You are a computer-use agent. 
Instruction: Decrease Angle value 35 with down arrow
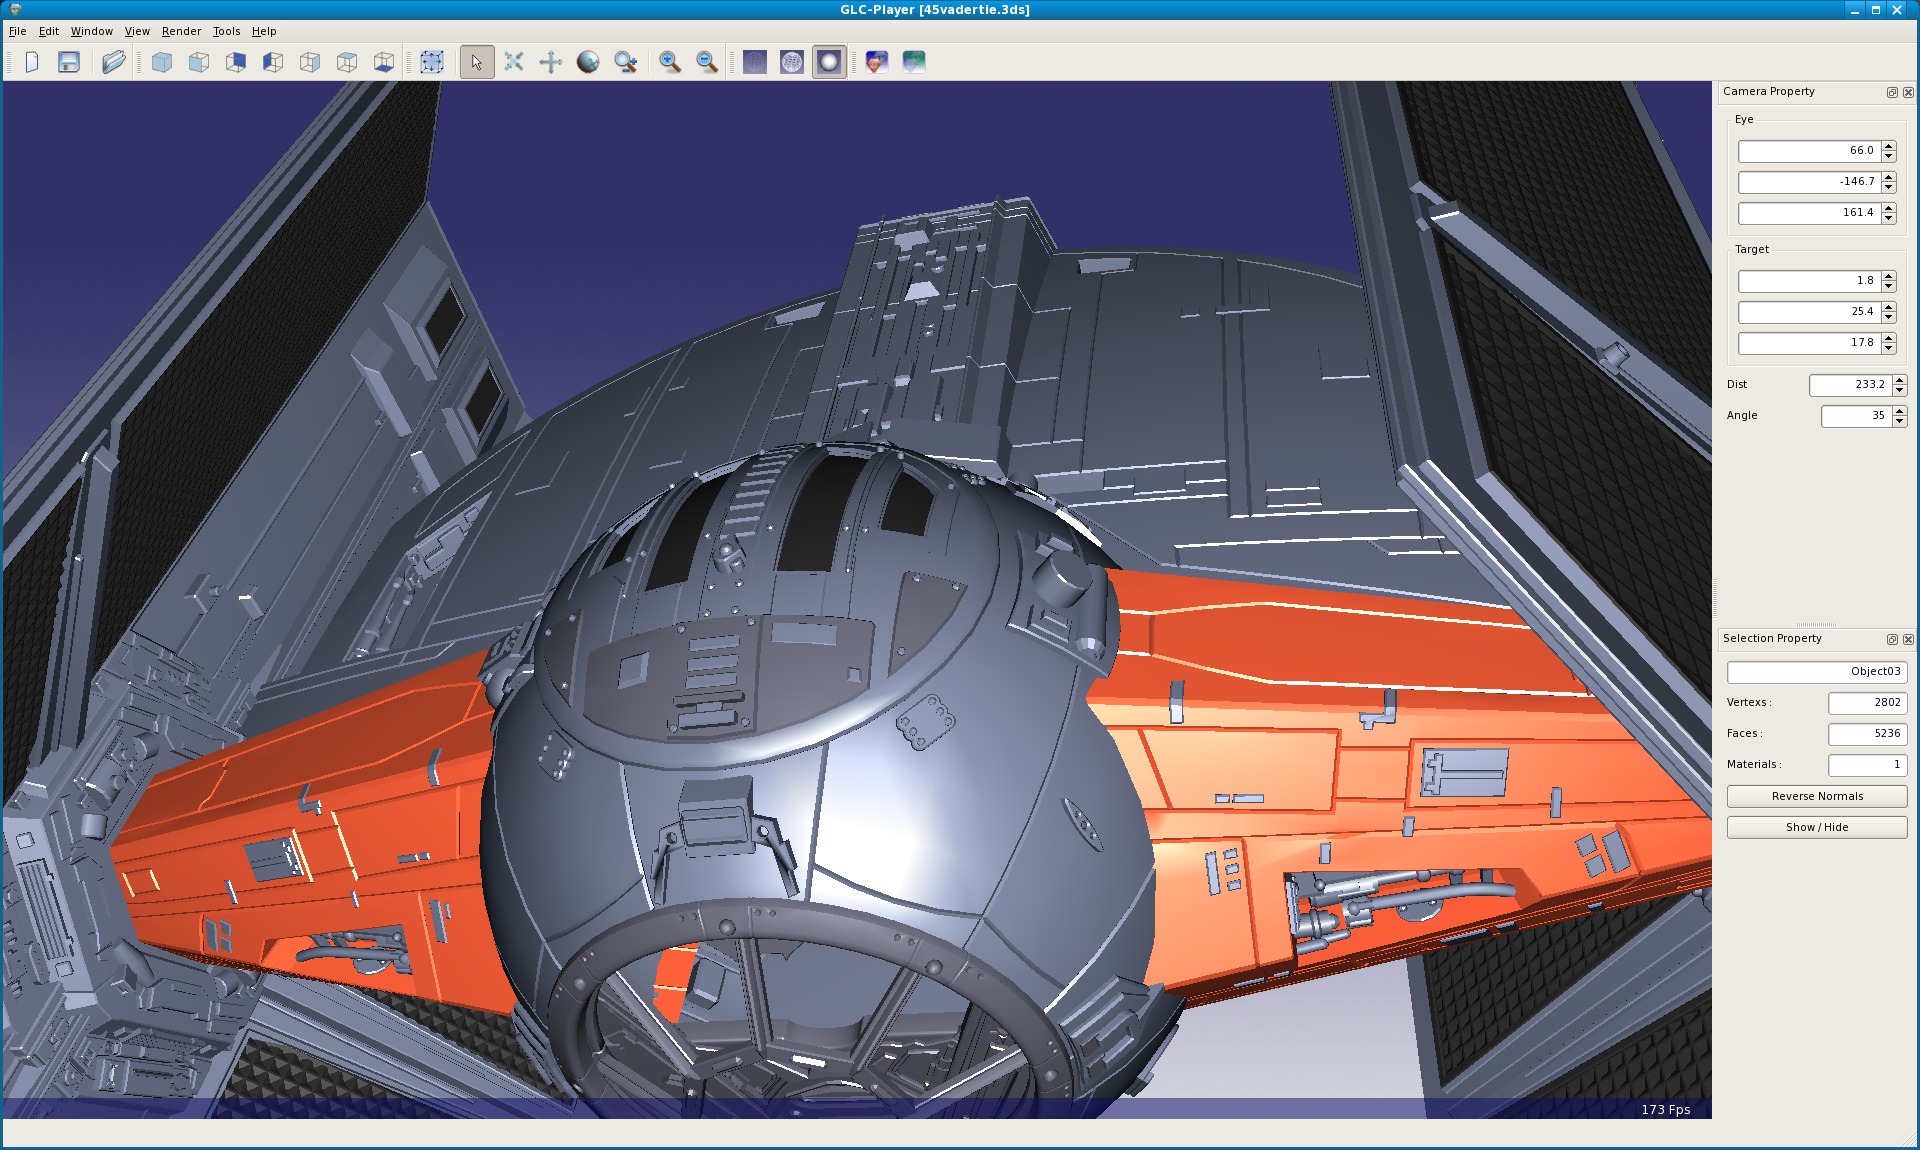point(1900,421)
